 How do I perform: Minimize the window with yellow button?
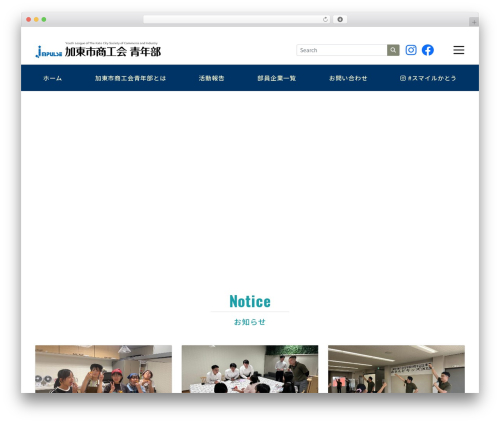(x=36, y=20)
